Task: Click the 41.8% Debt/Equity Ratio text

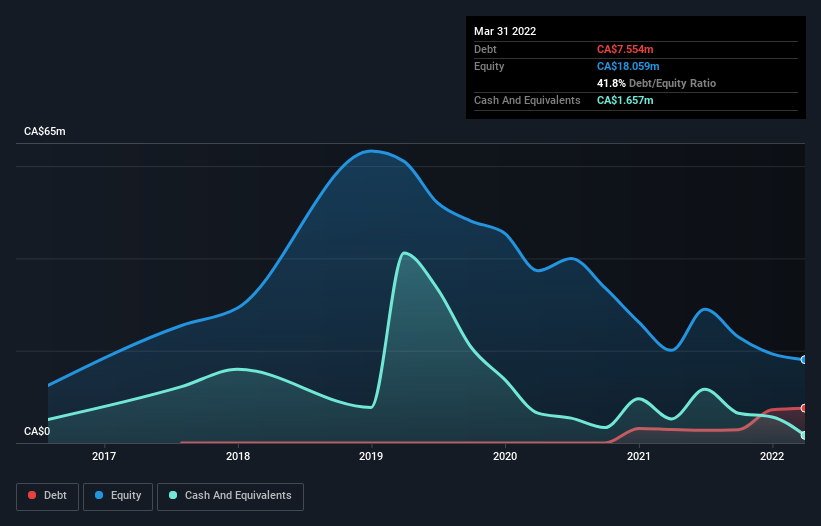Action: (x=656, y=83)
